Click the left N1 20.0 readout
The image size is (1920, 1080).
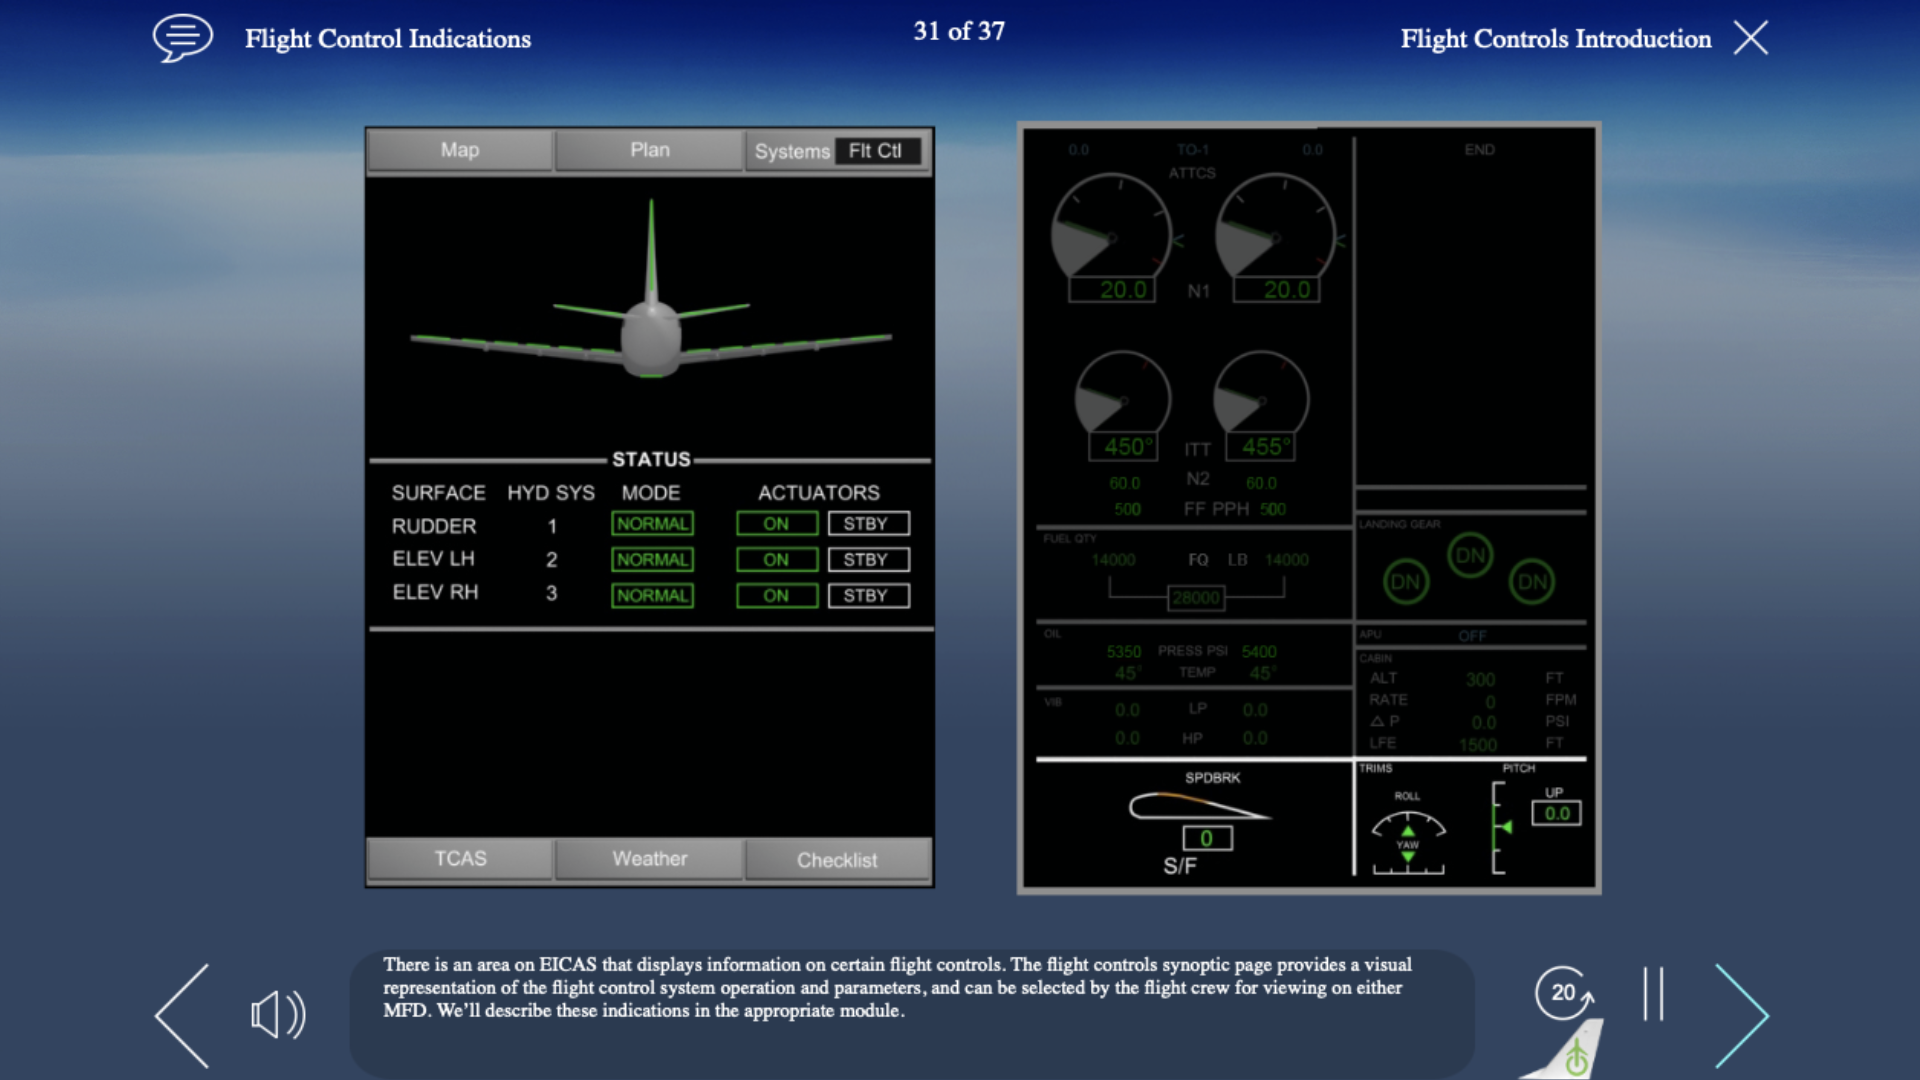pyautogui.click(x=1112, y=290)
